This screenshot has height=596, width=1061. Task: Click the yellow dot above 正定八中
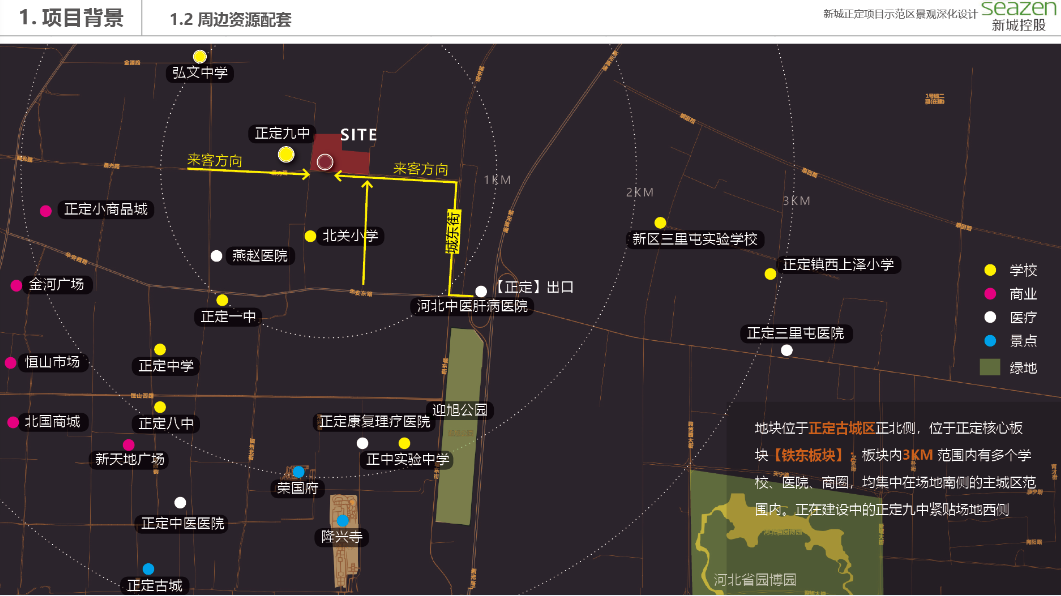[x=160, y=407]
